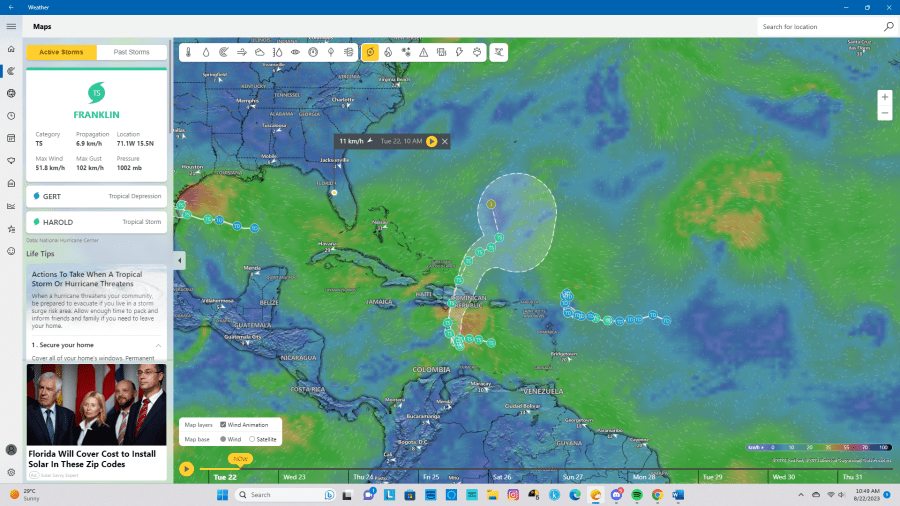Viewport: 900px width, 506px height.
Task: Open Home from the left sidebar
Action: coord(11,49)
